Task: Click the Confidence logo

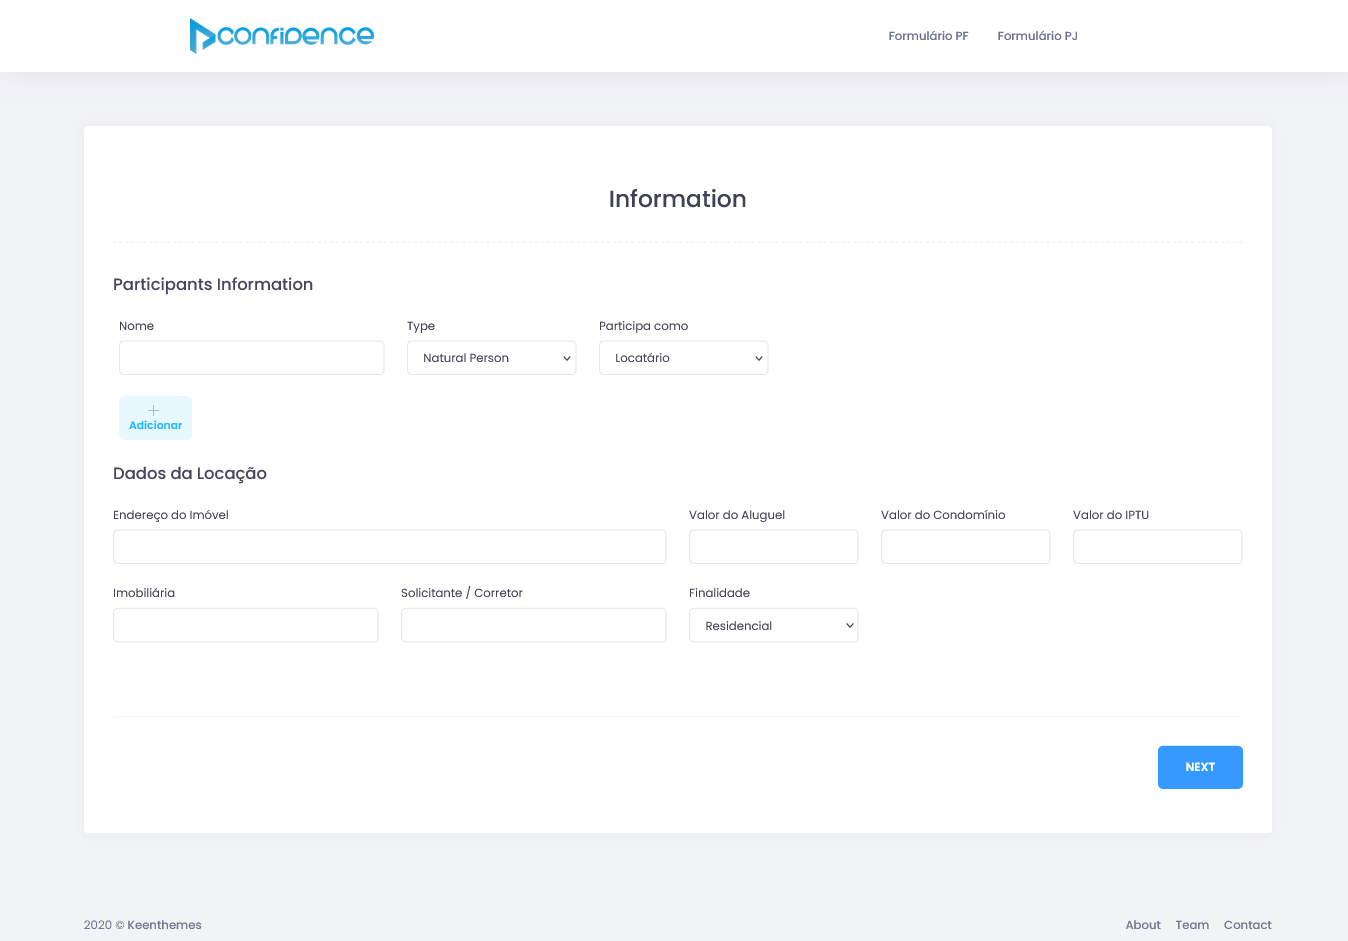Action: [281, 36]
